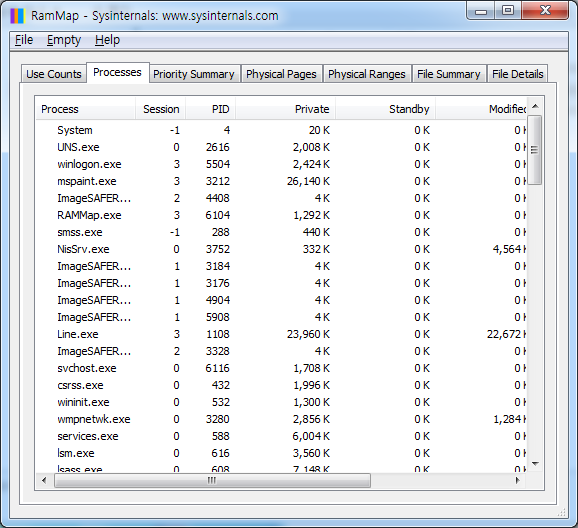Image resolution: width=578 pixels, height=528 pixels.
Task: Maximize the RamMap window
Action: tap(508, 10)
